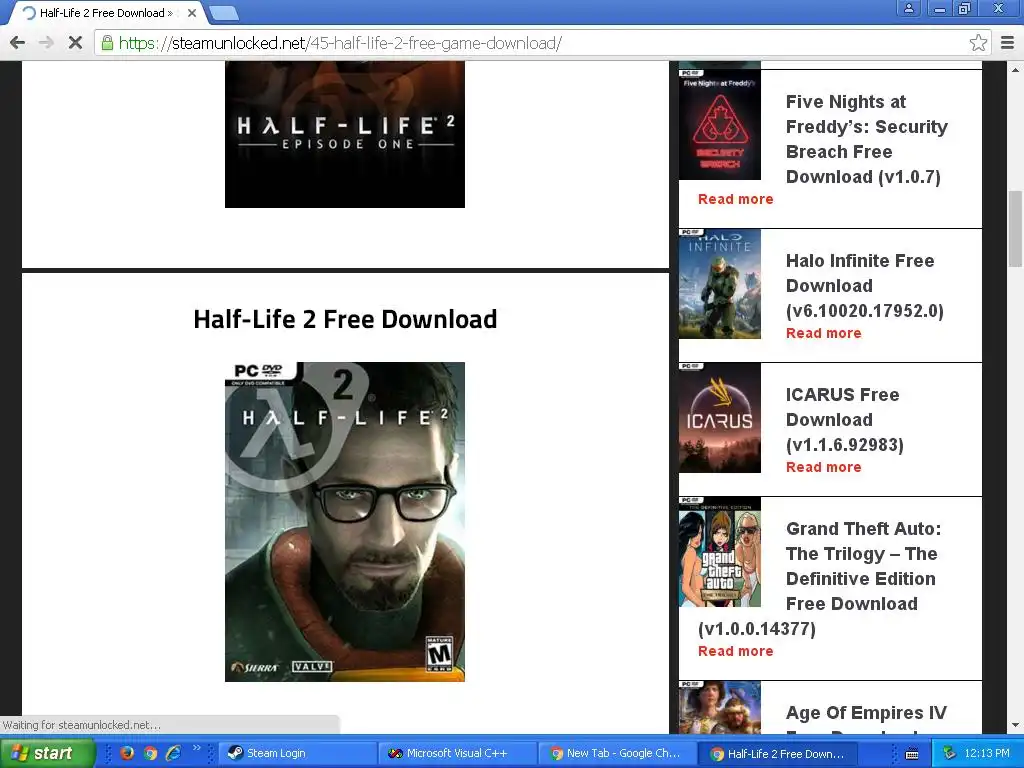Stop page loading with the X button
Image resolution: width=1024 pixels, height=768 pixels.
75,43
